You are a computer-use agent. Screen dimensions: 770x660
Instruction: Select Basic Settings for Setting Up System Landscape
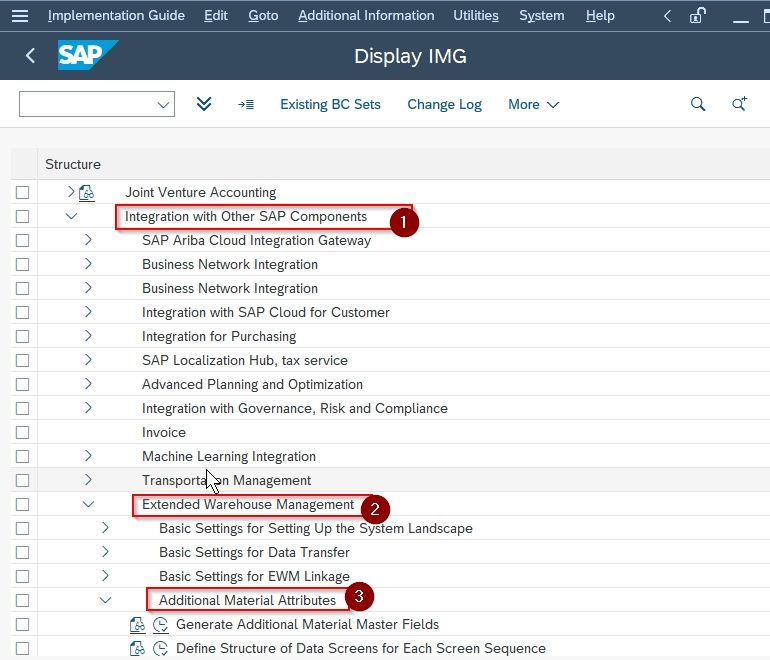point(316,528)
